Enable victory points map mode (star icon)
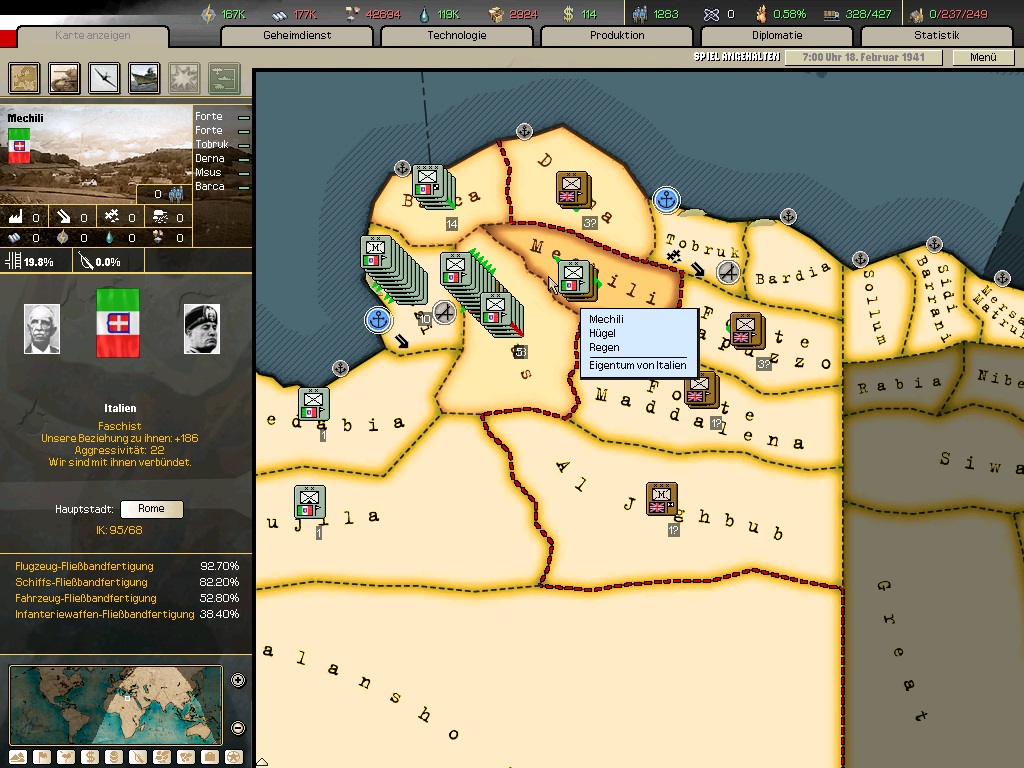 (x=233, y=757)
